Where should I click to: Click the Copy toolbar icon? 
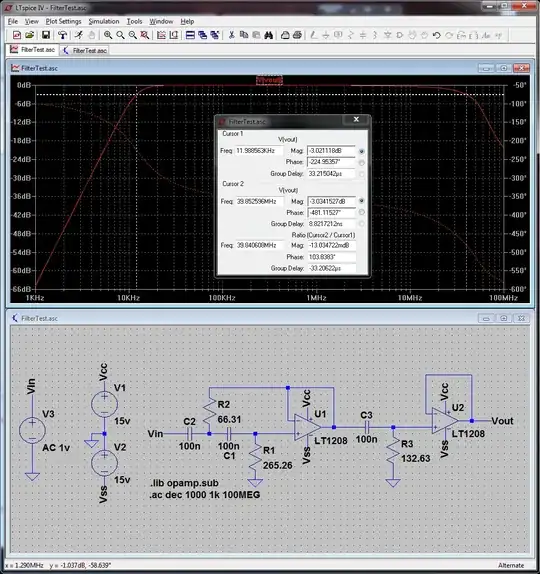(x=244, y=35)
